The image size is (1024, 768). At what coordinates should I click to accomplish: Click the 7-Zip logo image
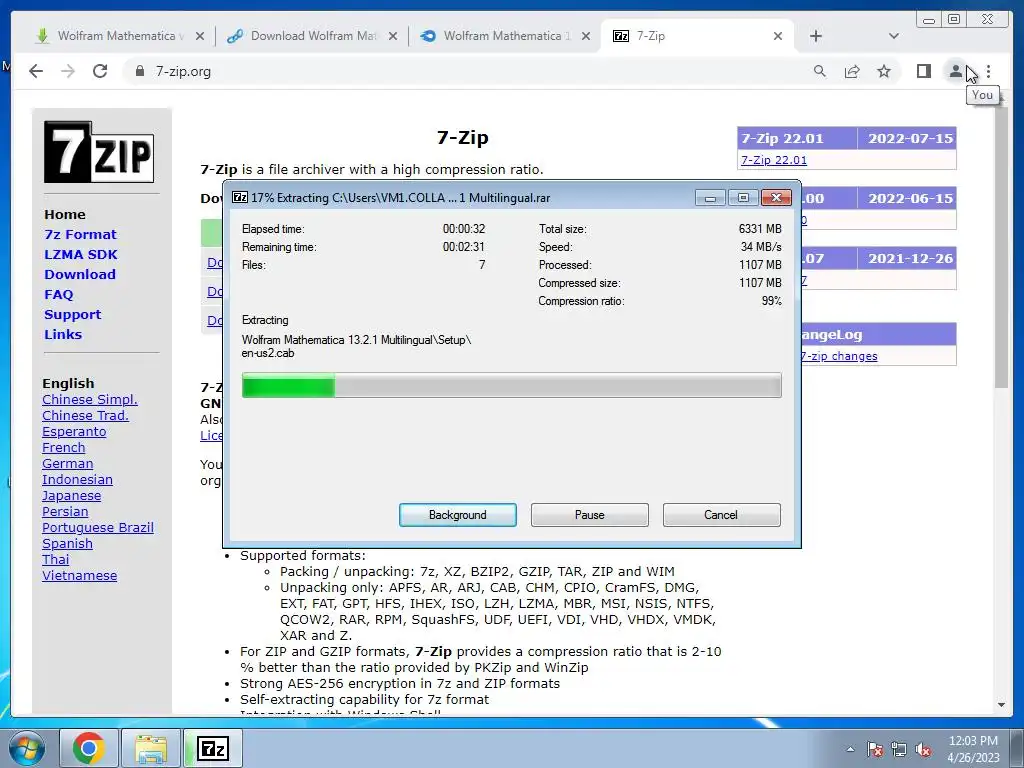(x=99, y=152)
